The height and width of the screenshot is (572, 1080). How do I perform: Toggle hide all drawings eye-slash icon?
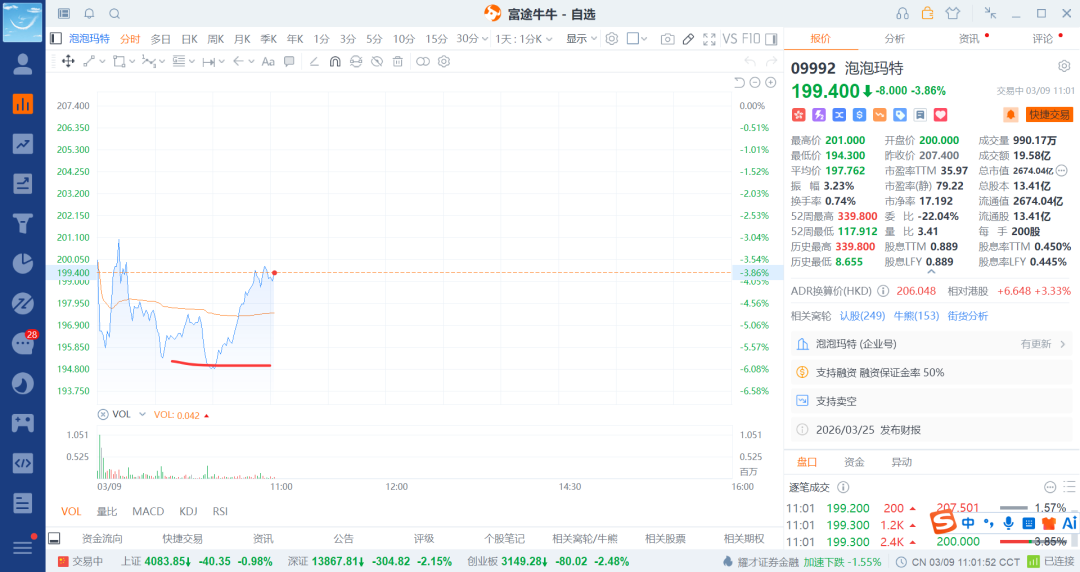377,61
